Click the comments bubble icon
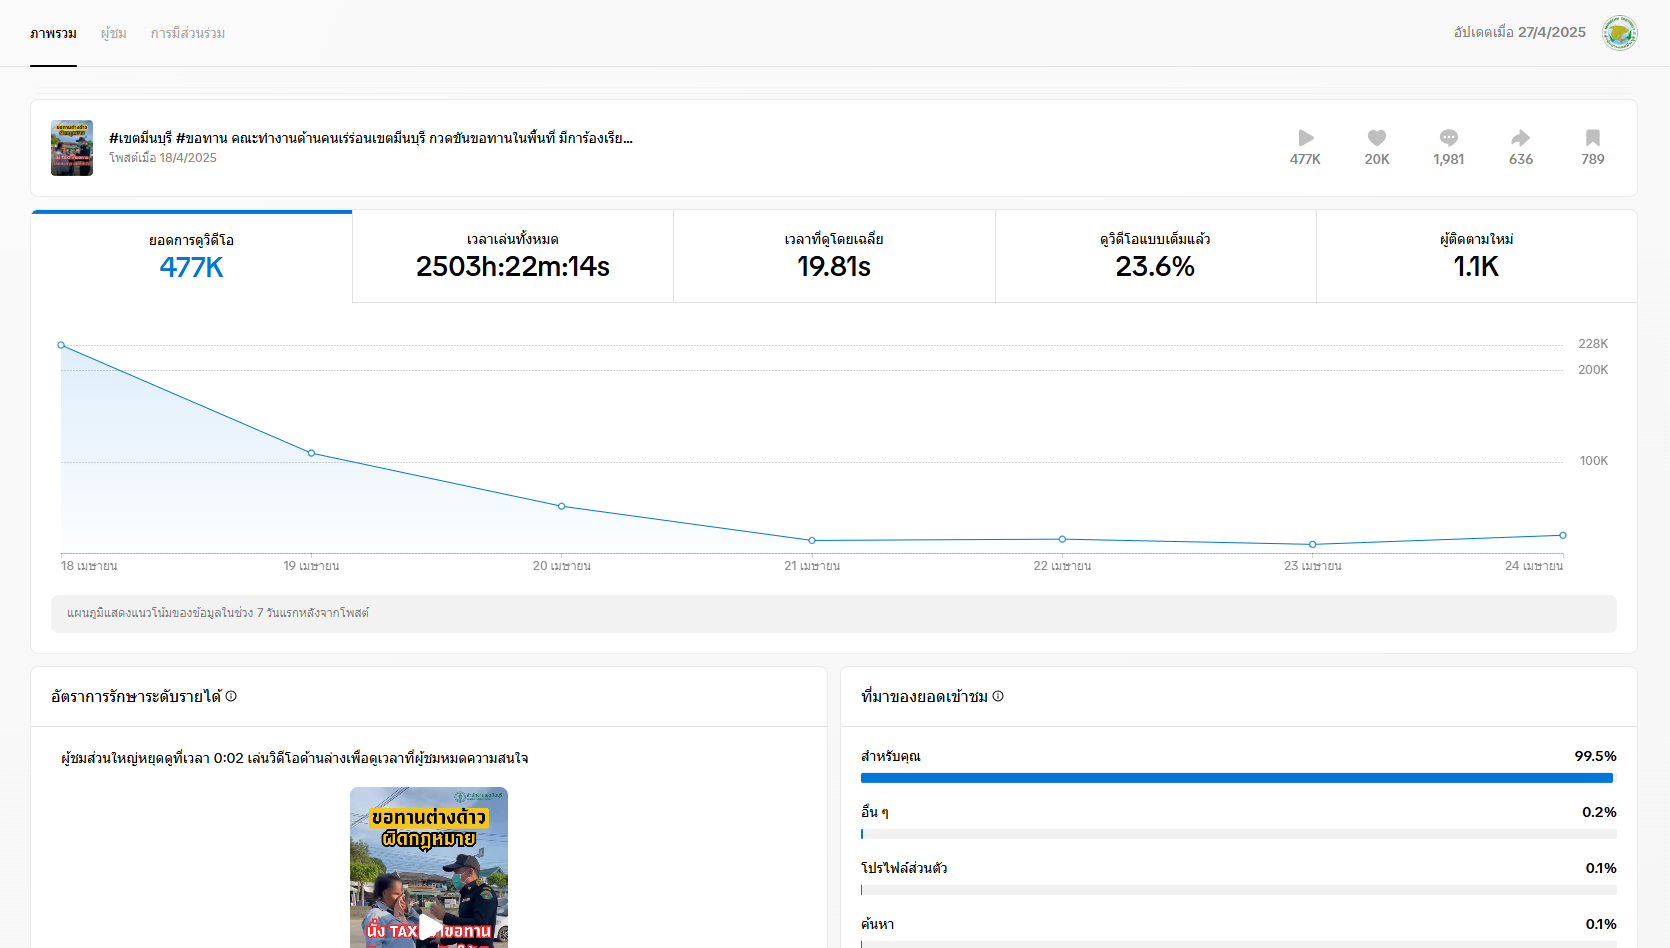The height and width of the screenshot is (948, 1670). pyautogui.click(x=1448, y=138)
